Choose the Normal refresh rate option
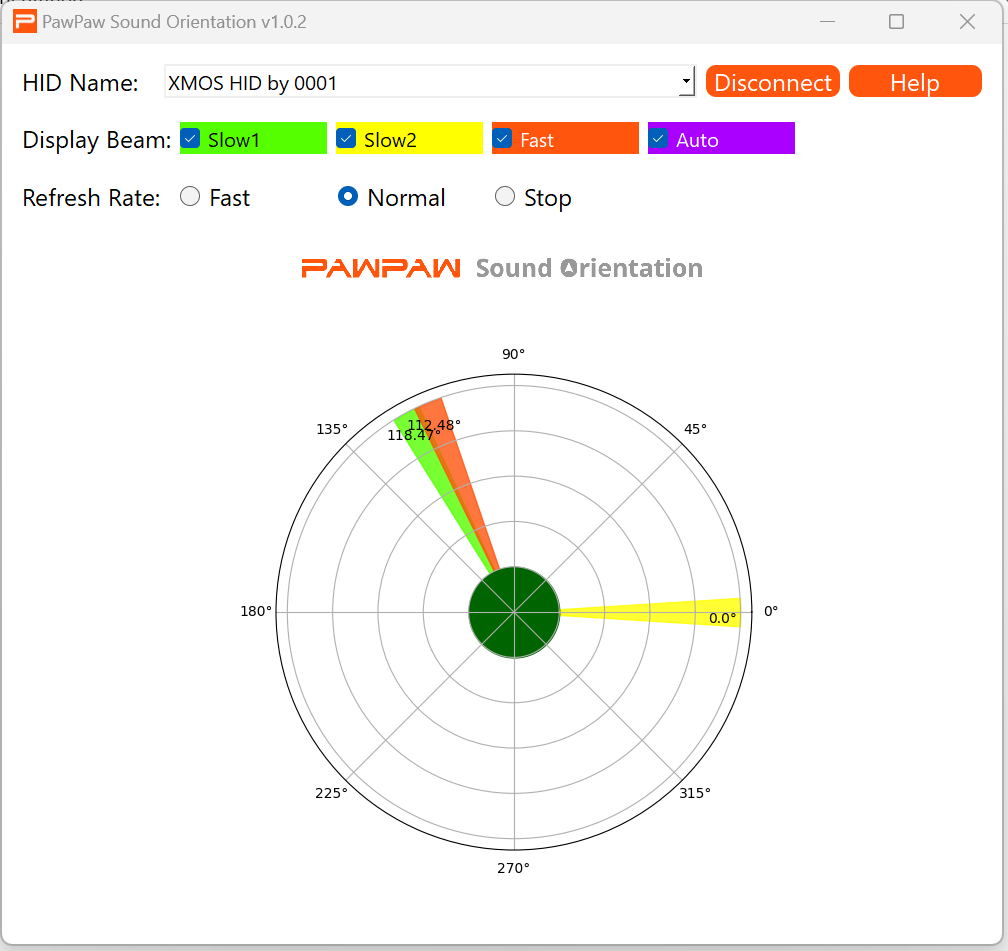Image resolution: width=1008 pixels, height=951 pixels. pyautogui.click(x=348, y=197)
